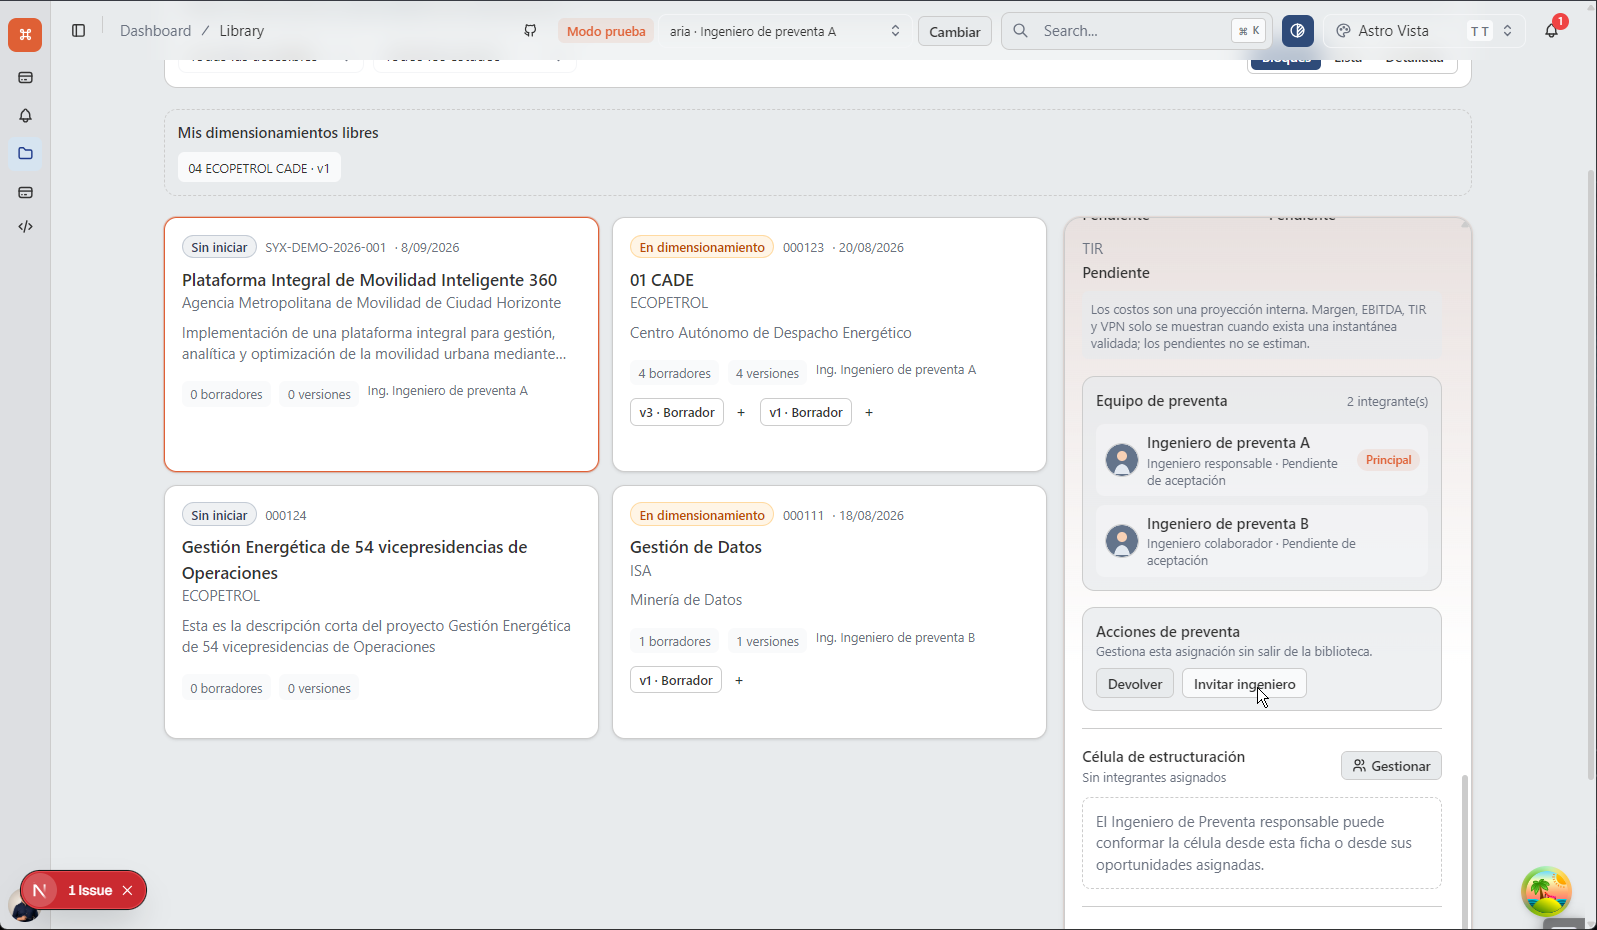Click avatar of Ingeniero de preventa A

1121,460
